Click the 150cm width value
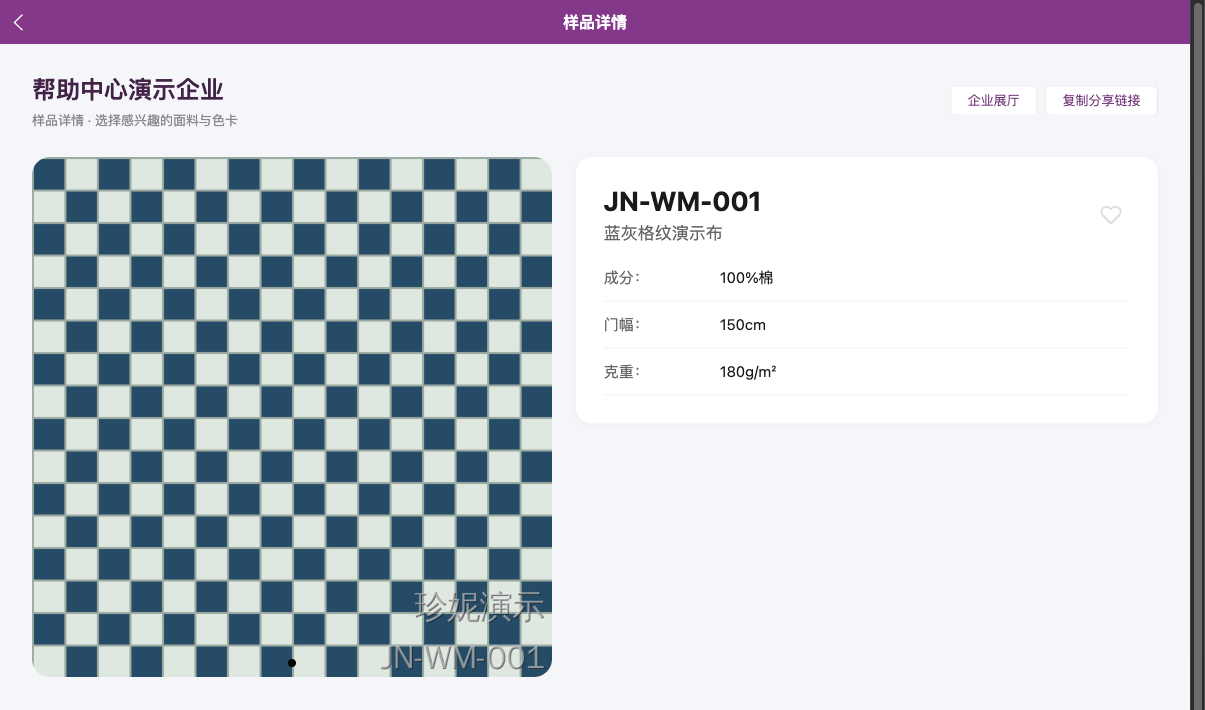The height and width of the screenshot is (710, 1205). click(x=743, y=325)
